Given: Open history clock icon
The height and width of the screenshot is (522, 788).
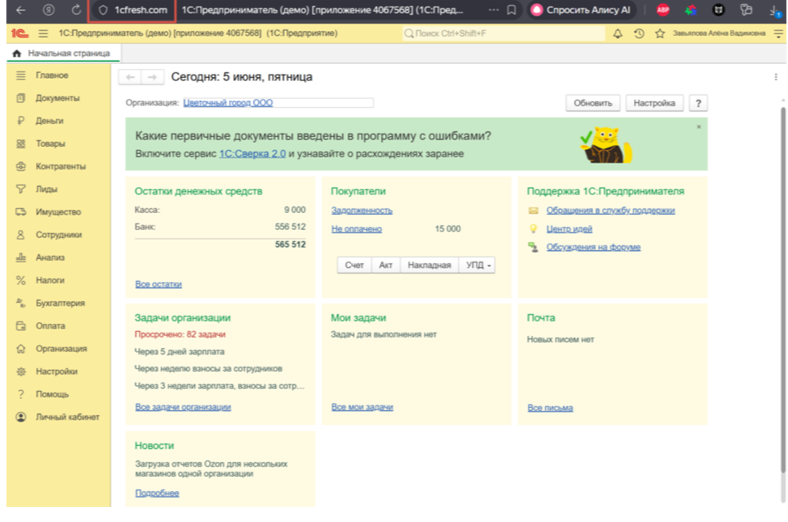Looking at the screenshot, I should 639,34.
